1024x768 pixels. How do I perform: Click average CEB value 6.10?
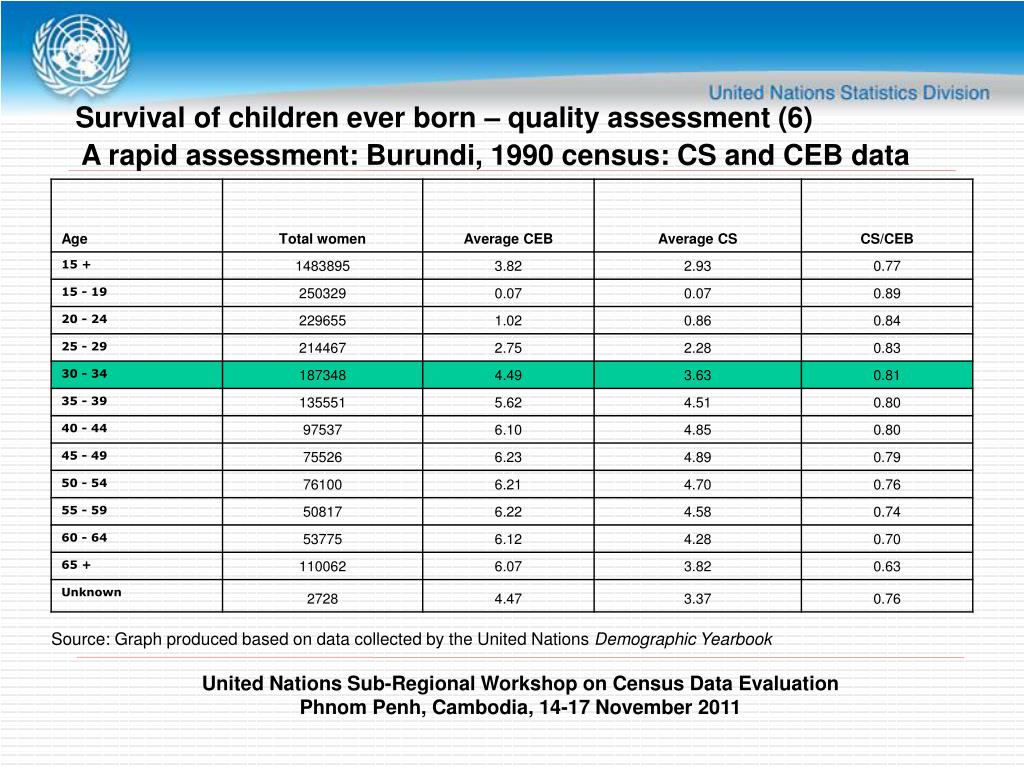[508, 431]
